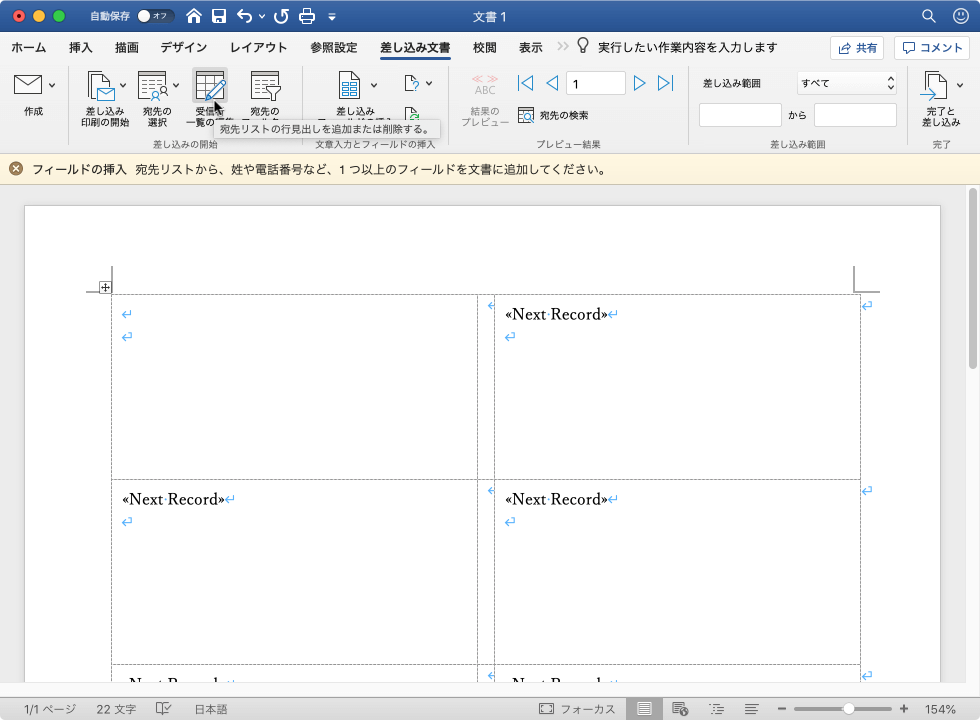Open the Home icon in title bar

coord(194,16)
